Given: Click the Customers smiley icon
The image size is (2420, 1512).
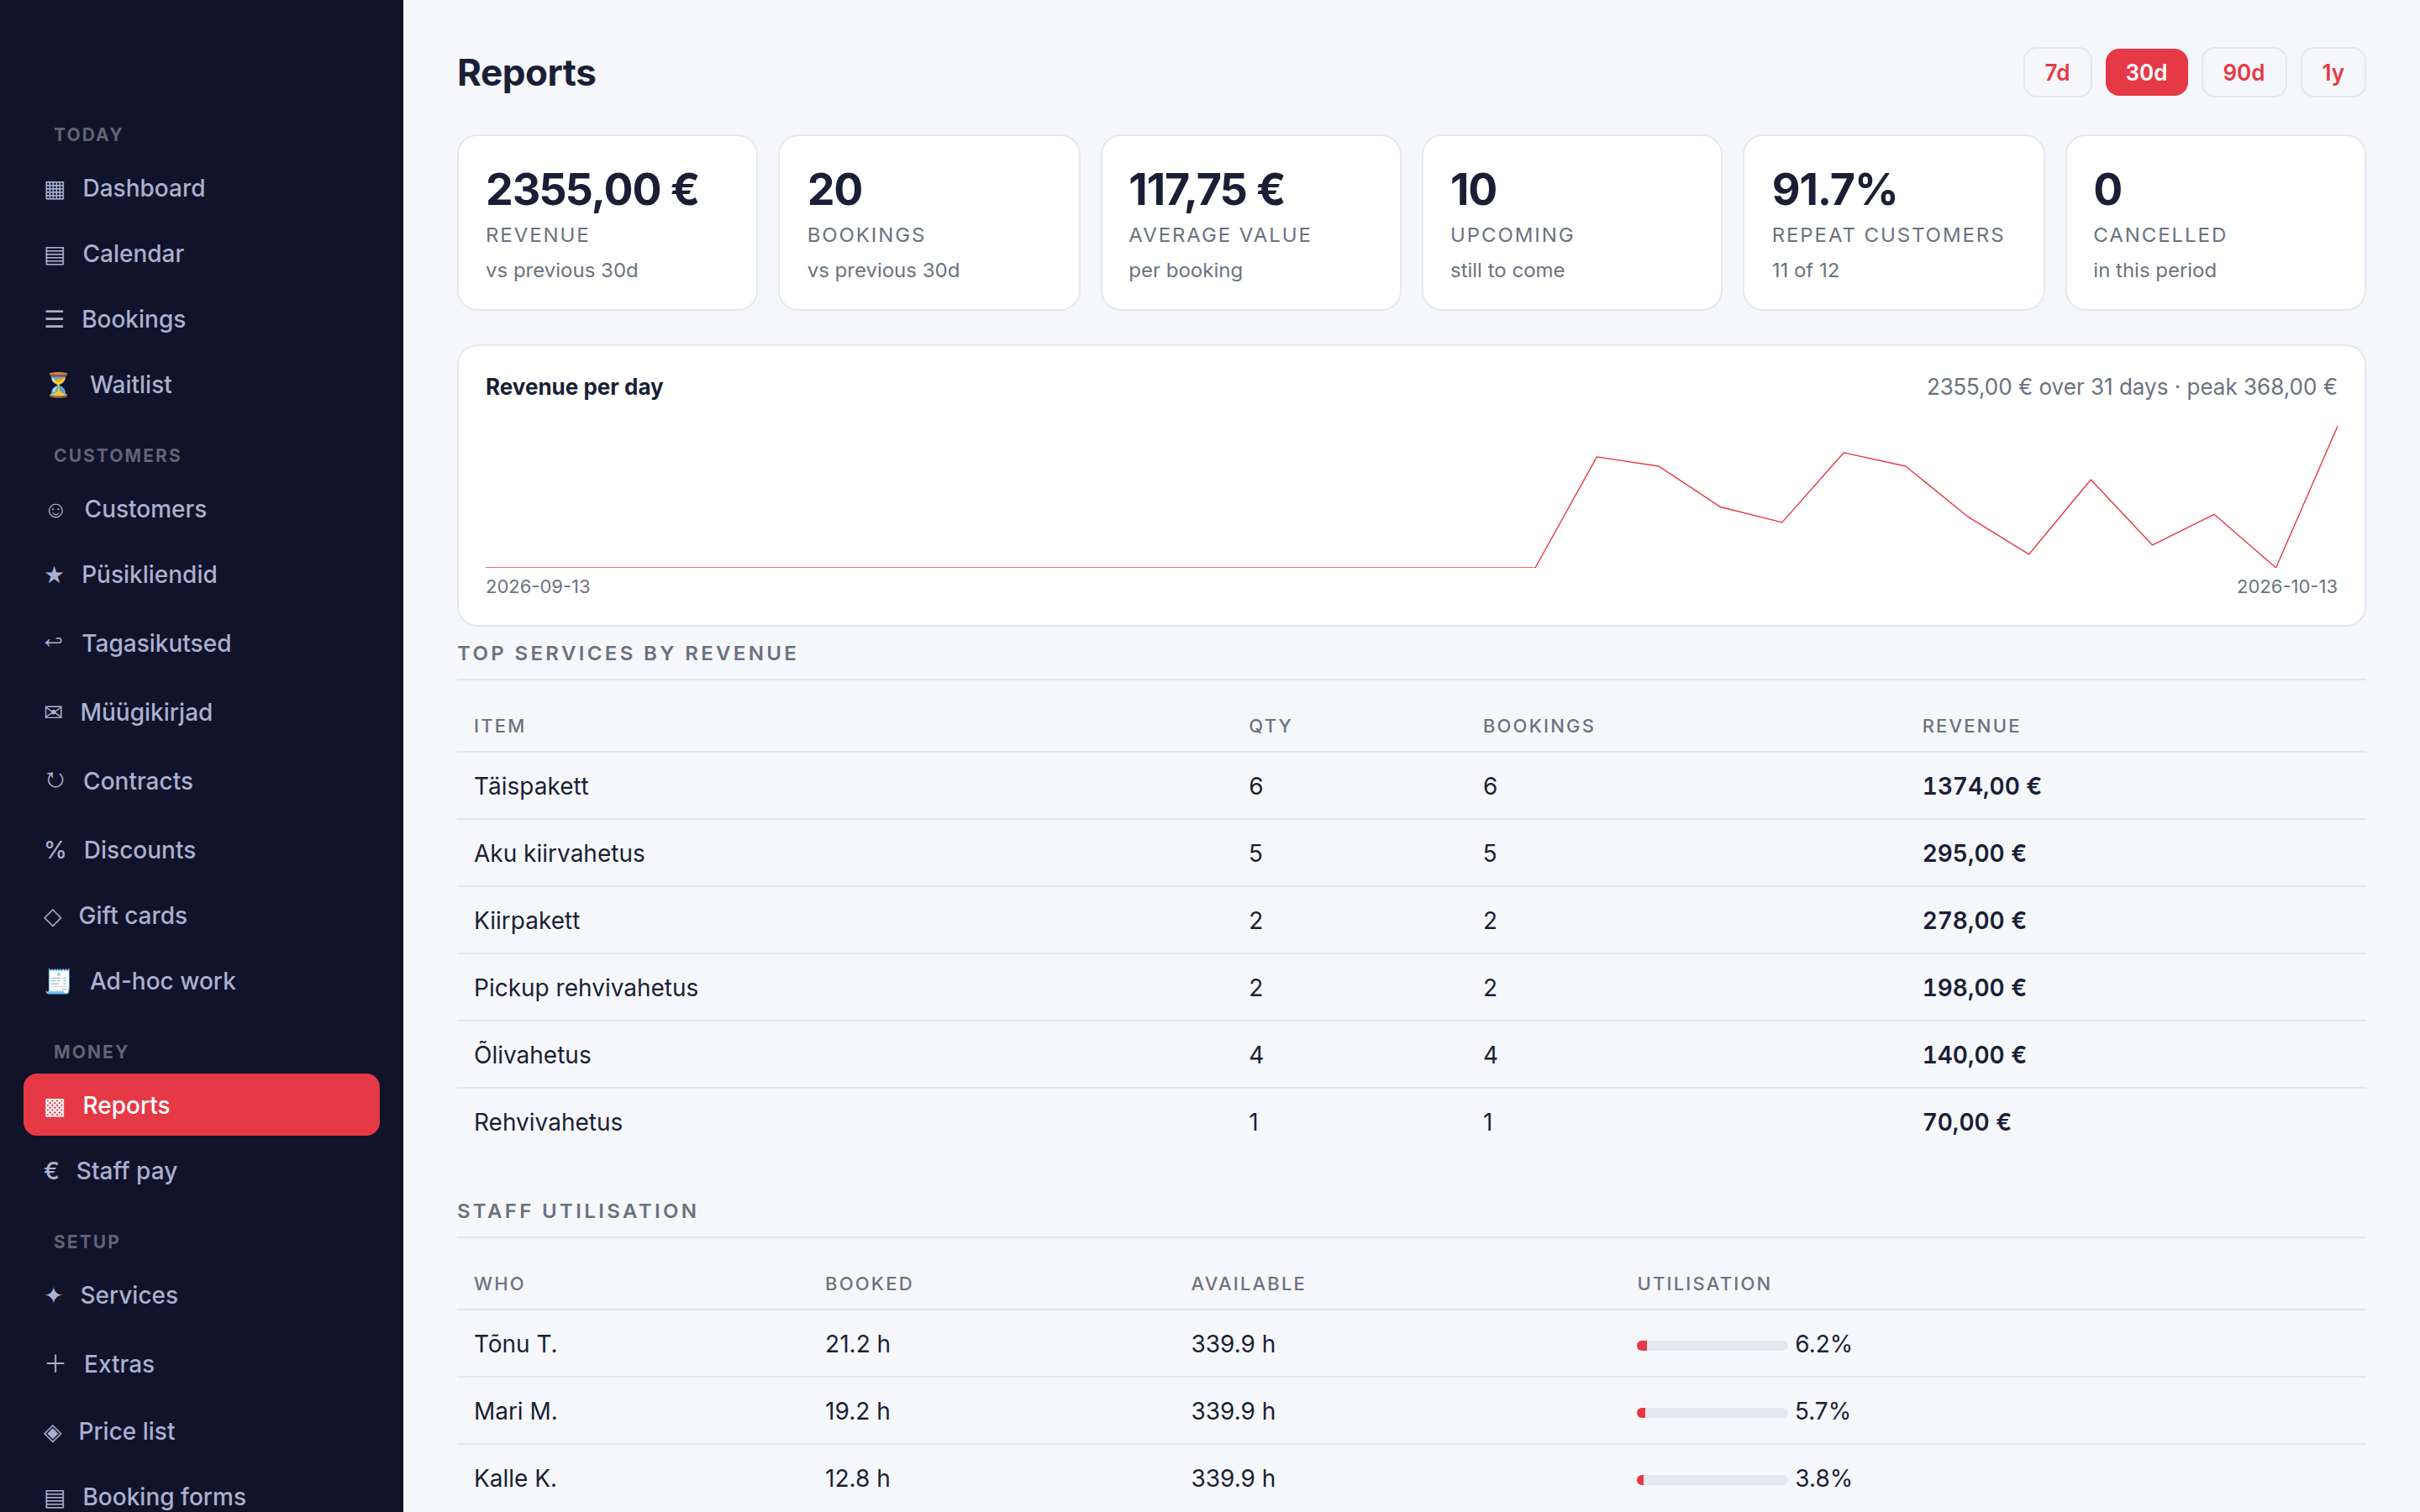Looking at the screenshot, I should (x=56, y=510).
